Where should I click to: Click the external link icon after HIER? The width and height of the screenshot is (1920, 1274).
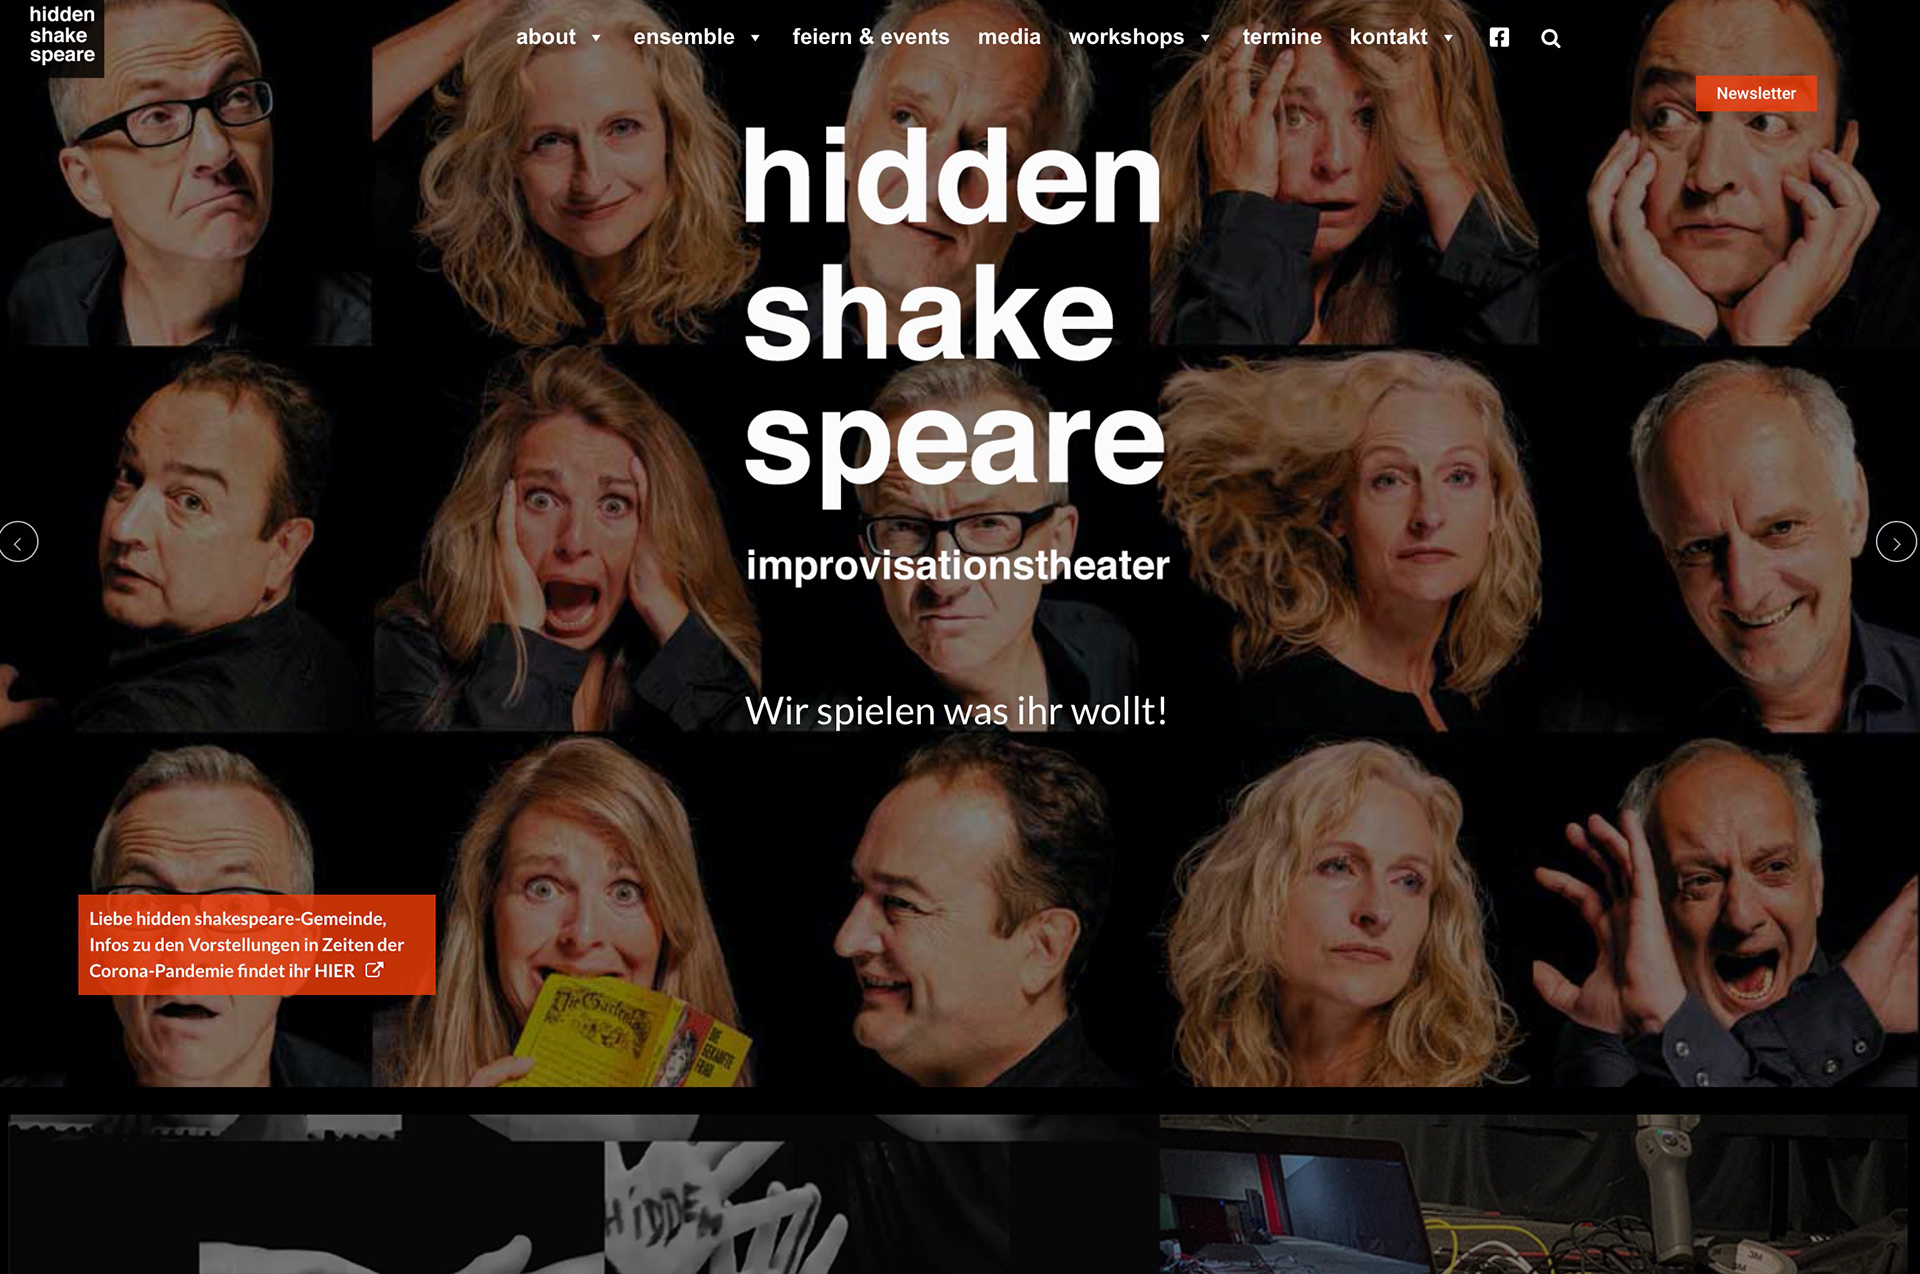[x=374, y=970]
